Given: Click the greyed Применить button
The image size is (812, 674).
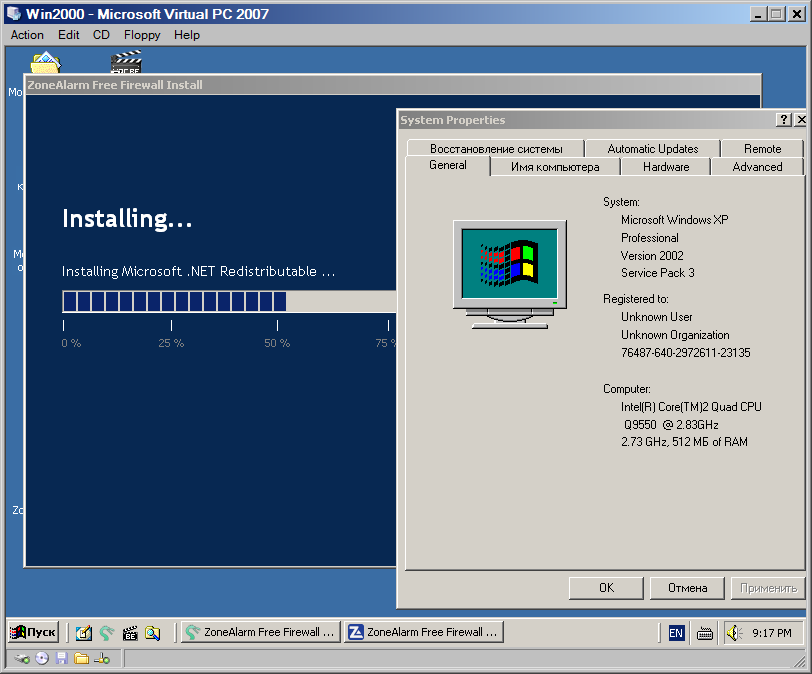Looking at the screenshot, I should pyautogui.click(x=768, y=588).
